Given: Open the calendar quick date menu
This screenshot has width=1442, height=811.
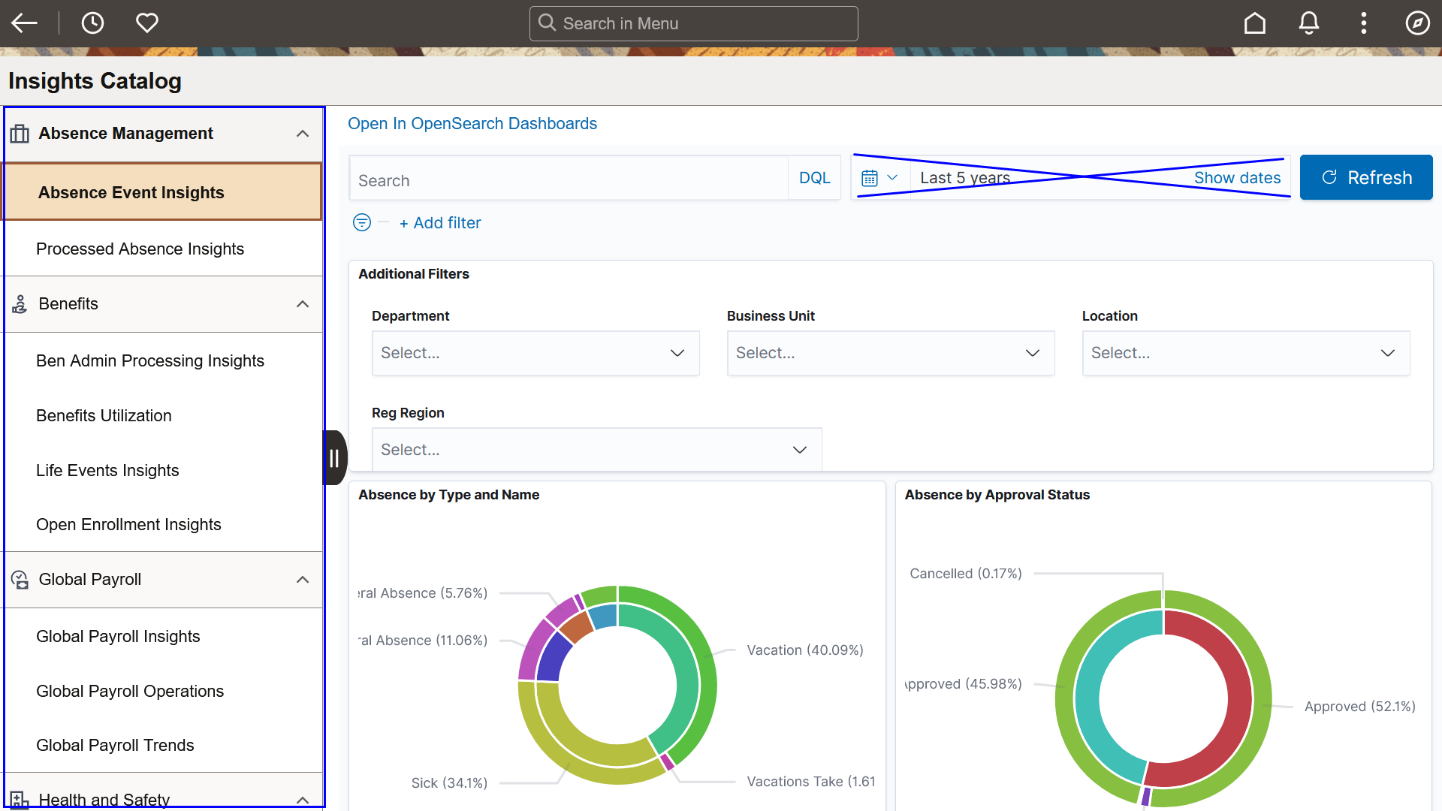Looking at the screenshot, I should (x=880, y=178).
